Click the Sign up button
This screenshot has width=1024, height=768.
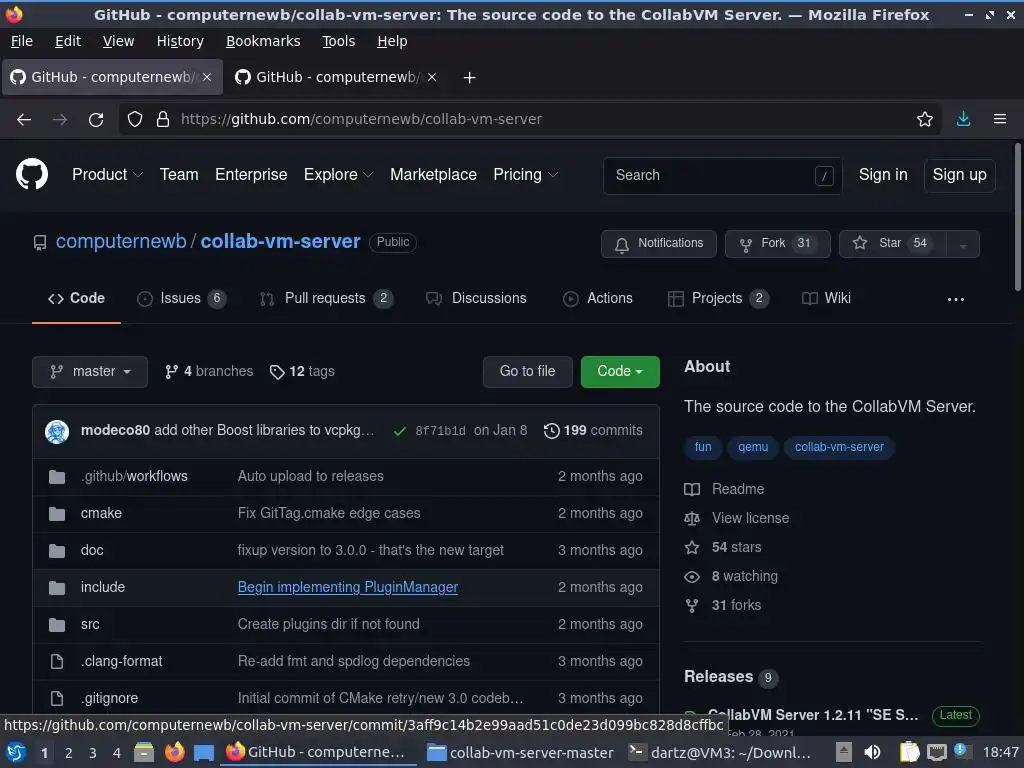pos(959,175)
